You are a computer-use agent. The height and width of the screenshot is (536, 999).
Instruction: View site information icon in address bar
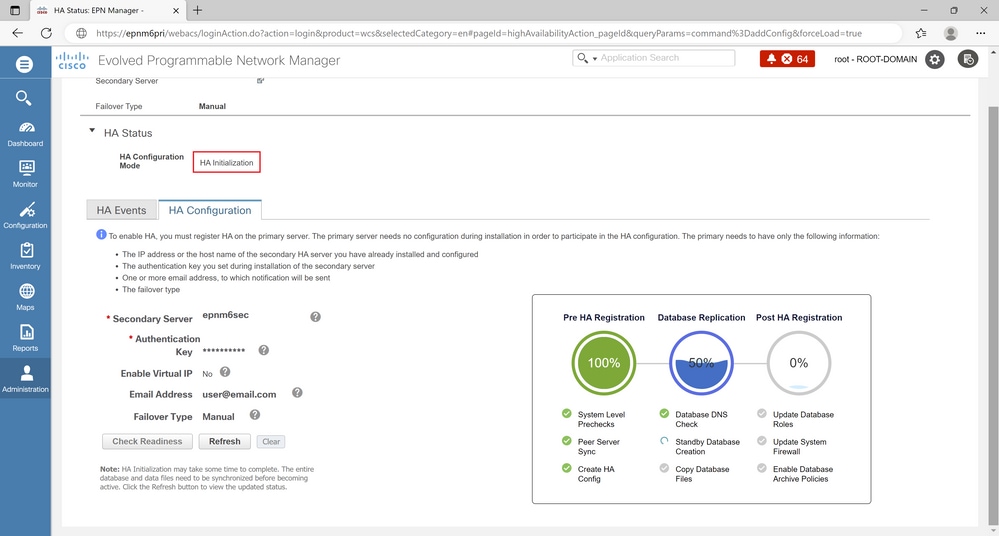coord(82,33)
